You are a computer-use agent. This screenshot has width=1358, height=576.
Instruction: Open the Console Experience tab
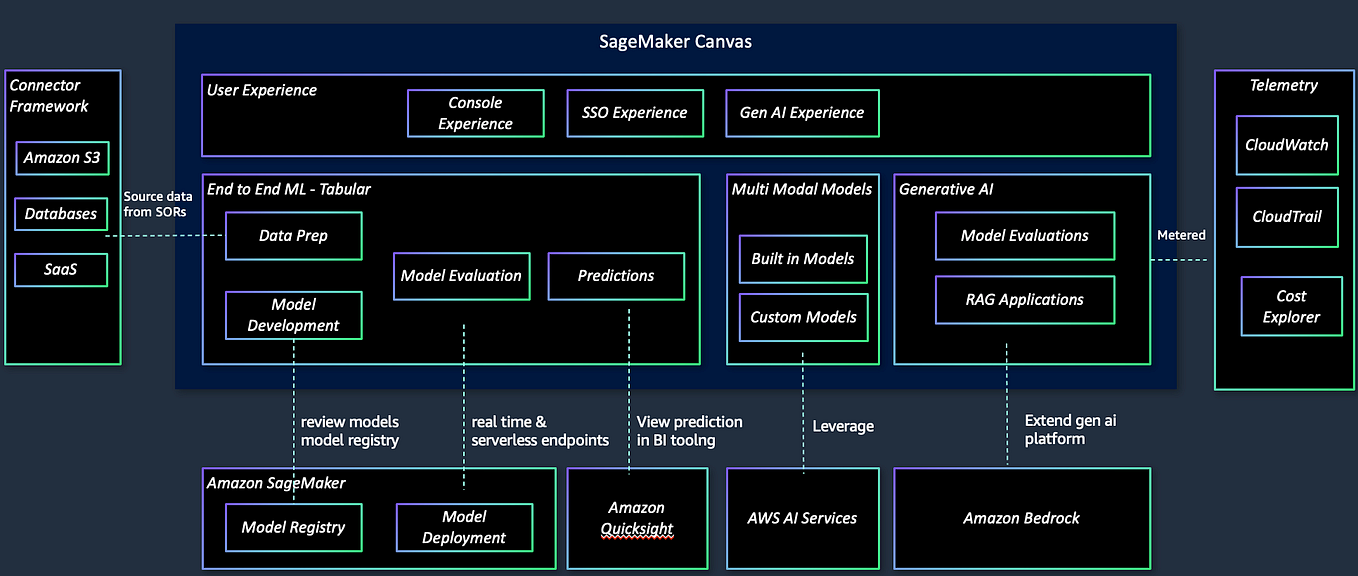pyautogui.click(x=475, y=113)
